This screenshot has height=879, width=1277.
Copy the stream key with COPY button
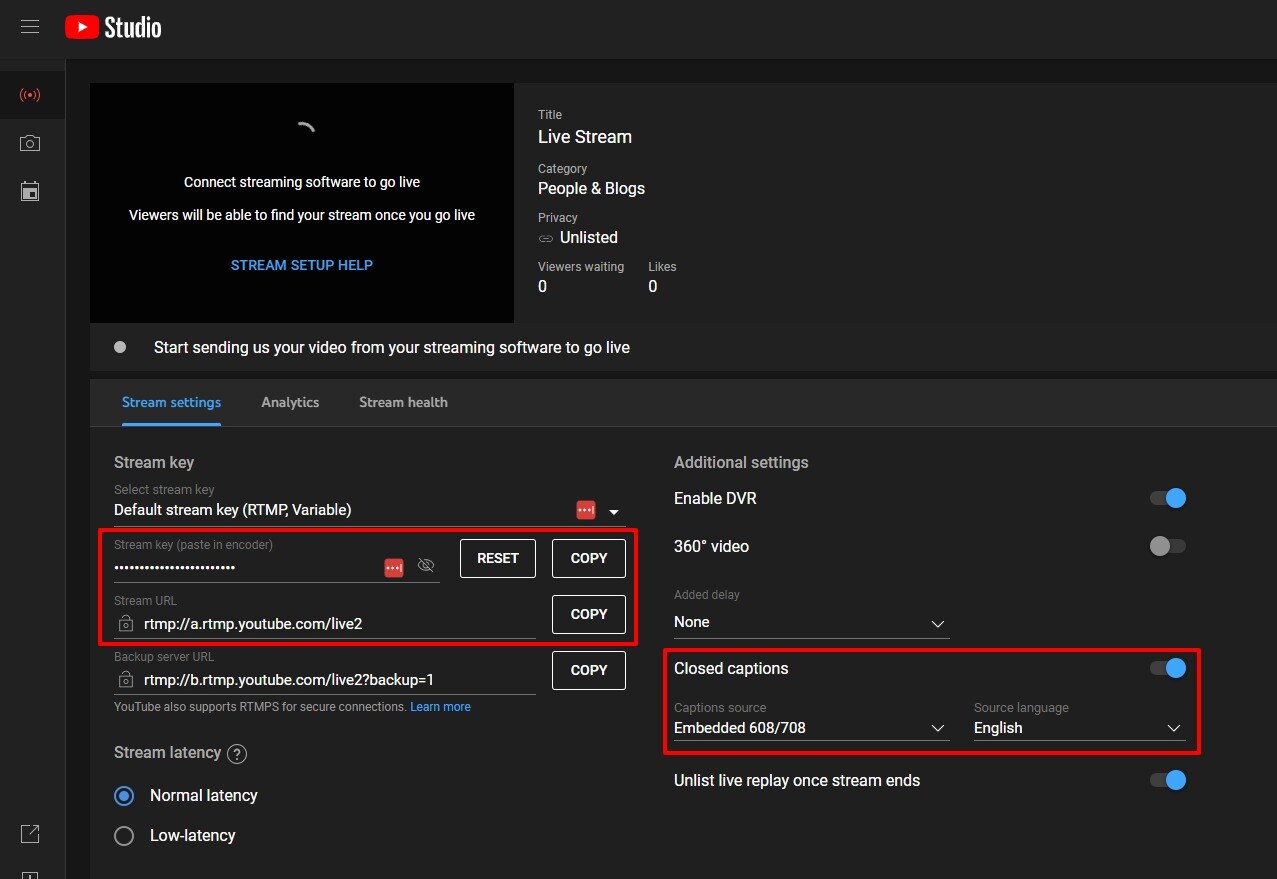589,558
